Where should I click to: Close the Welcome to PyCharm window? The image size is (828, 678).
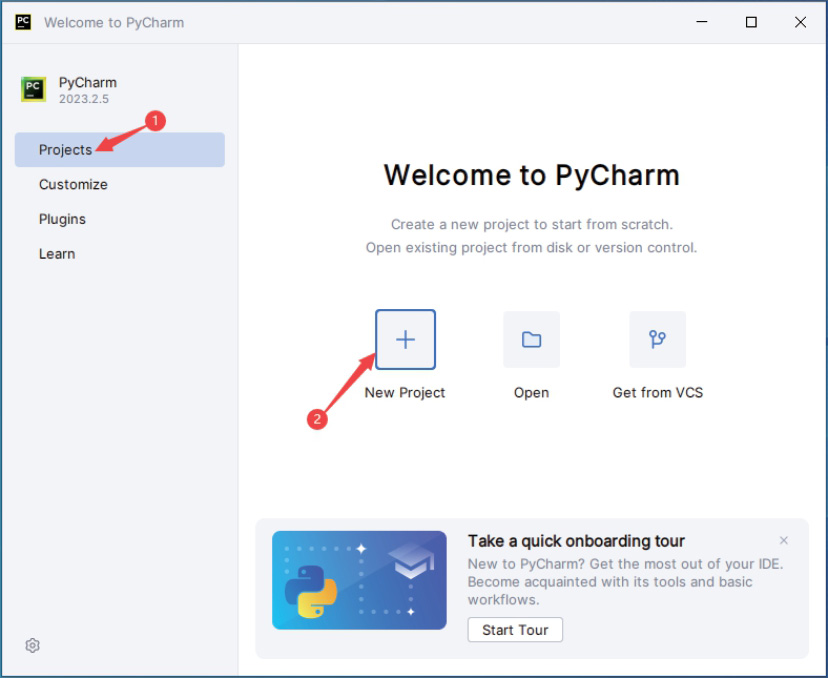tap(801, 22)
